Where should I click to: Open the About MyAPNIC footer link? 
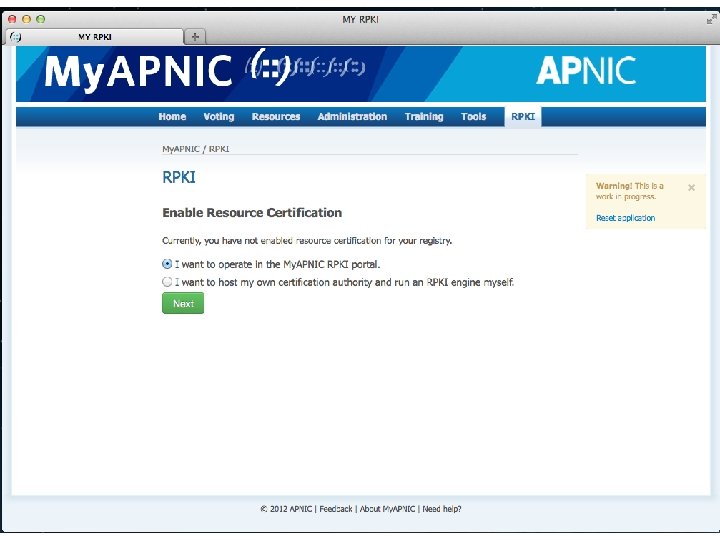[x=387, y=509]
